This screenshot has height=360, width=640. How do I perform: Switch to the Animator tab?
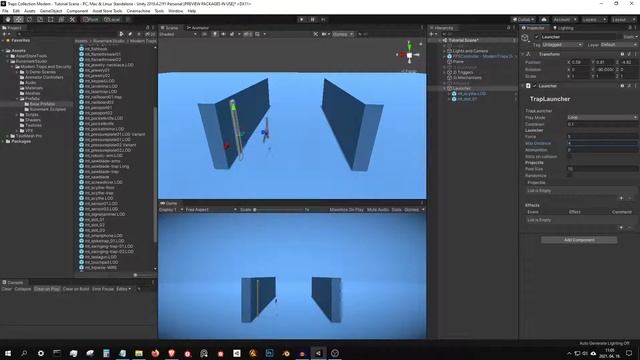coord(198,28)
